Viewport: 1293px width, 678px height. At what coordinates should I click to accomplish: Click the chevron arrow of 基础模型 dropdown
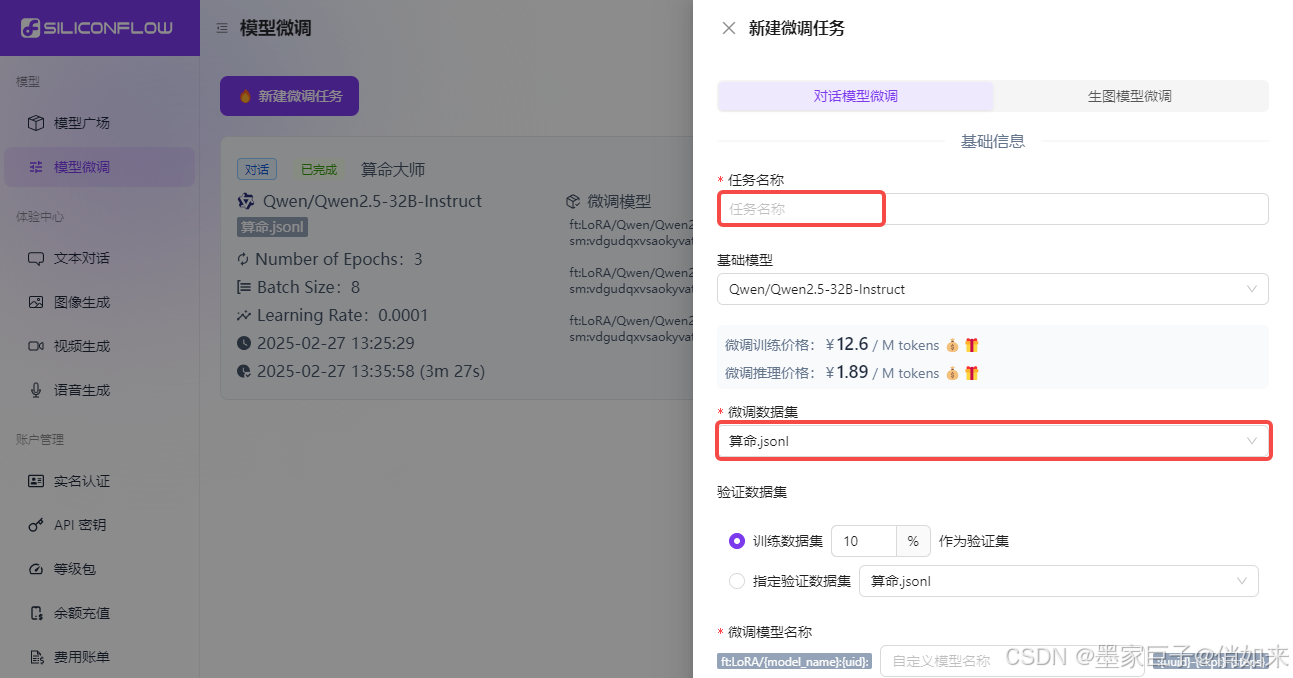pos(1252,289)
